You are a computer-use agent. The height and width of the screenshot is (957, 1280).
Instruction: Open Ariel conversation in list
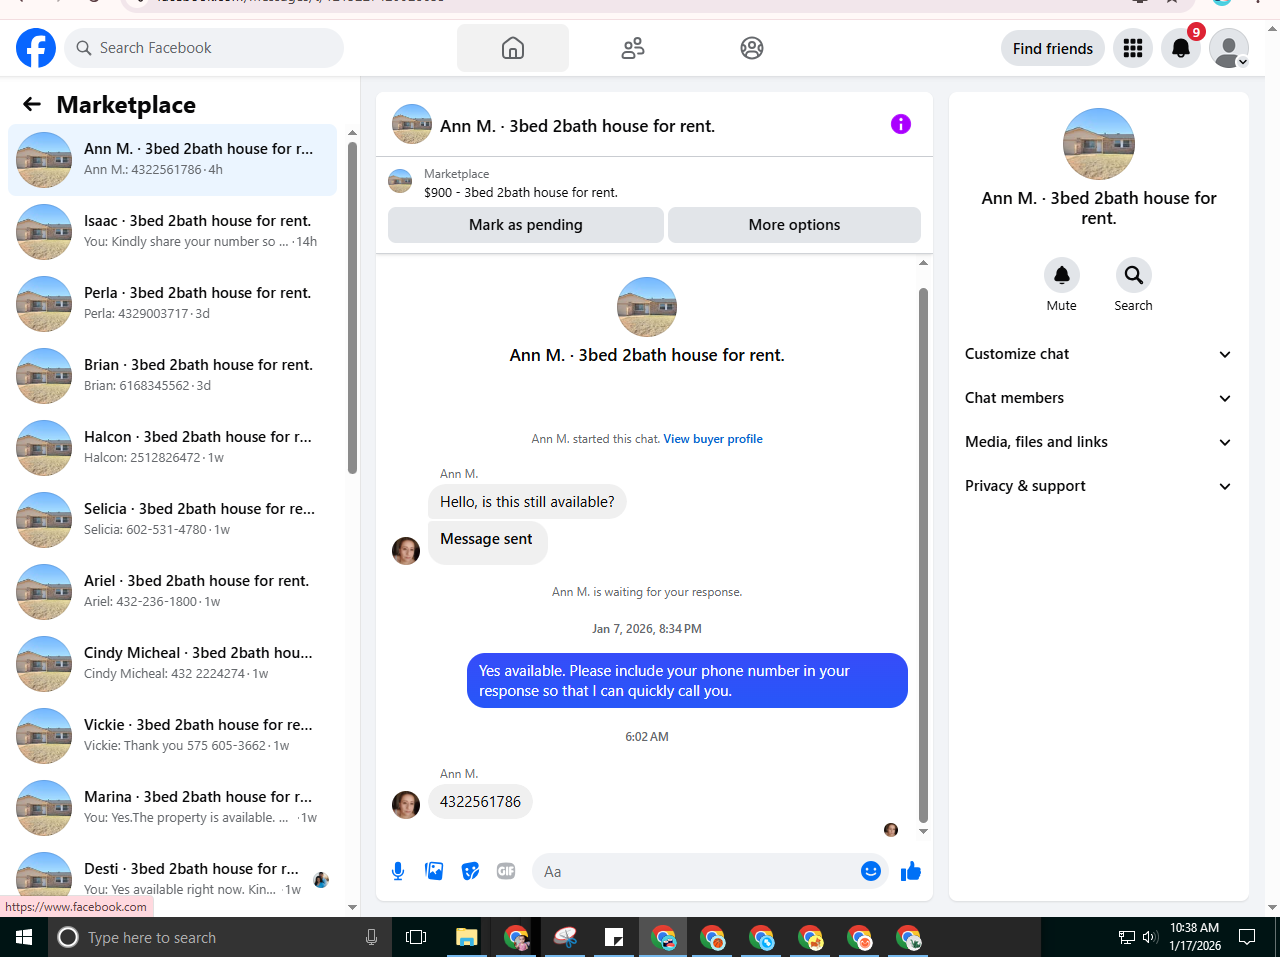[x=172, y=592]
